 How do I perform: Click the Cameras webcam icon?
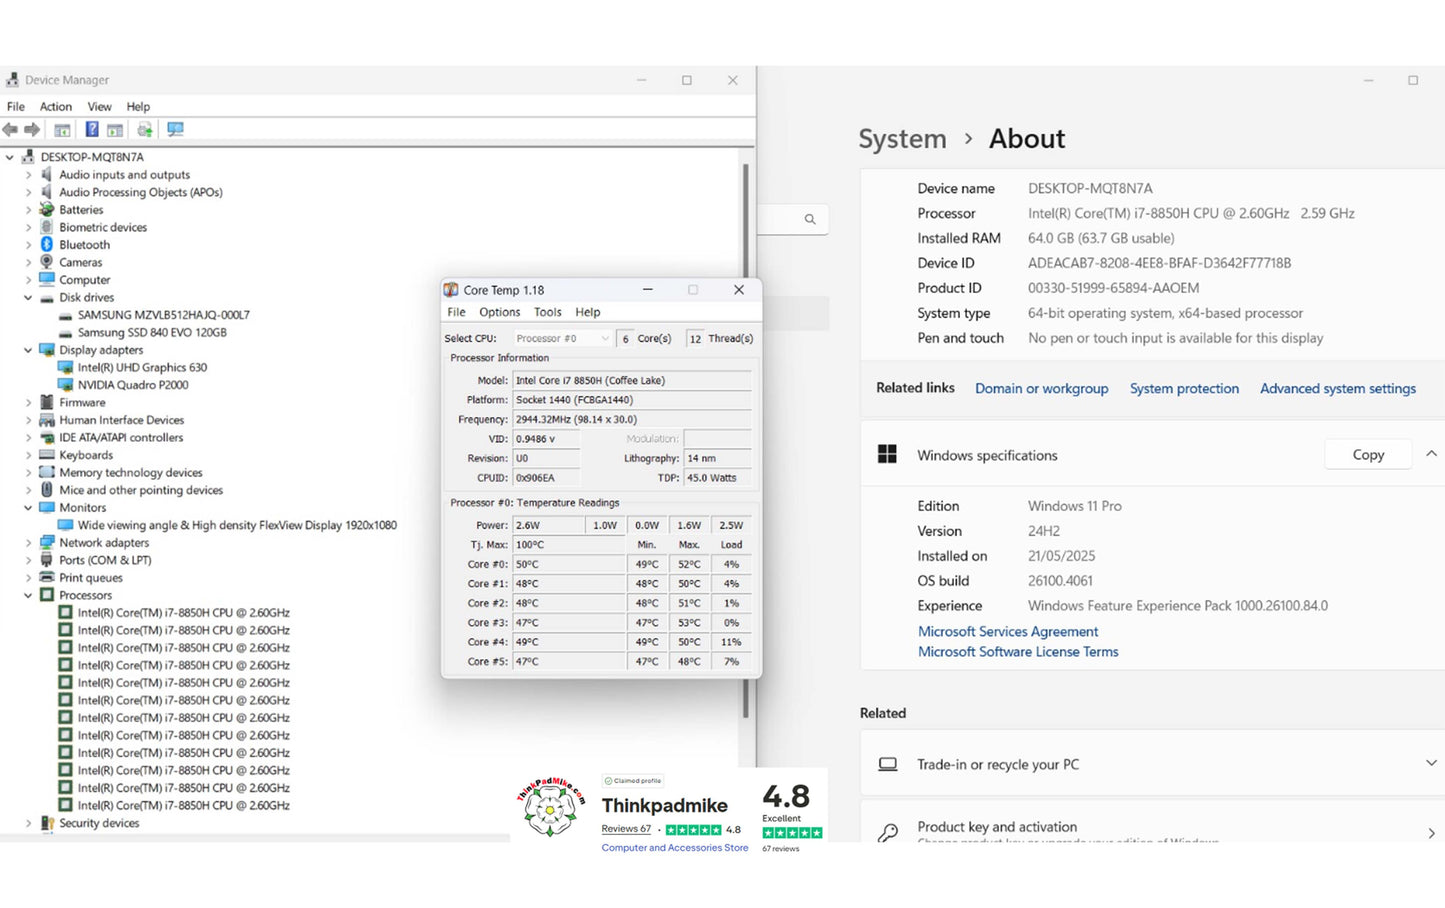click(47, 262)
